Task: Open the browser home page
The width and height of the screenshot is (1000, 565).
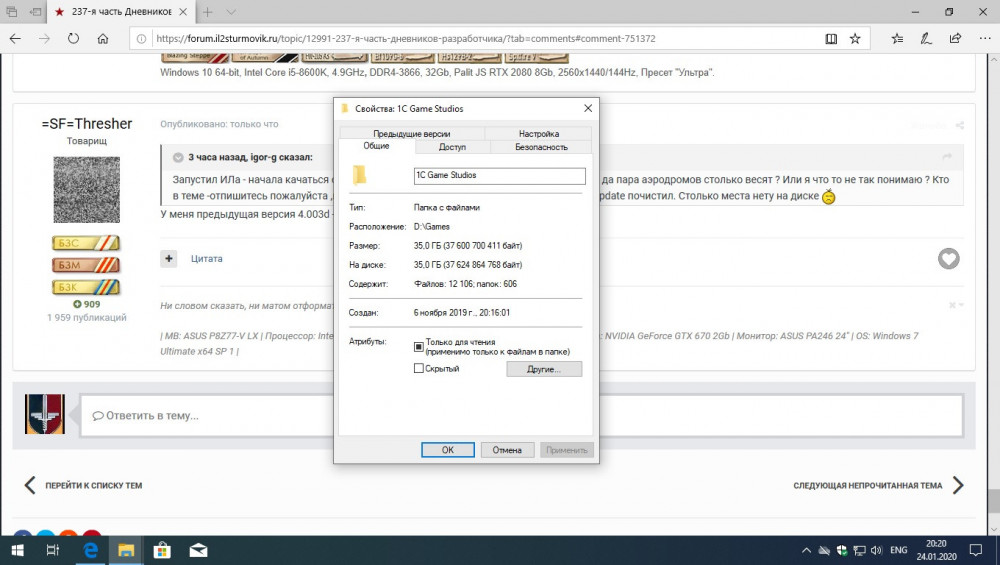Action: tap(103, 39)
